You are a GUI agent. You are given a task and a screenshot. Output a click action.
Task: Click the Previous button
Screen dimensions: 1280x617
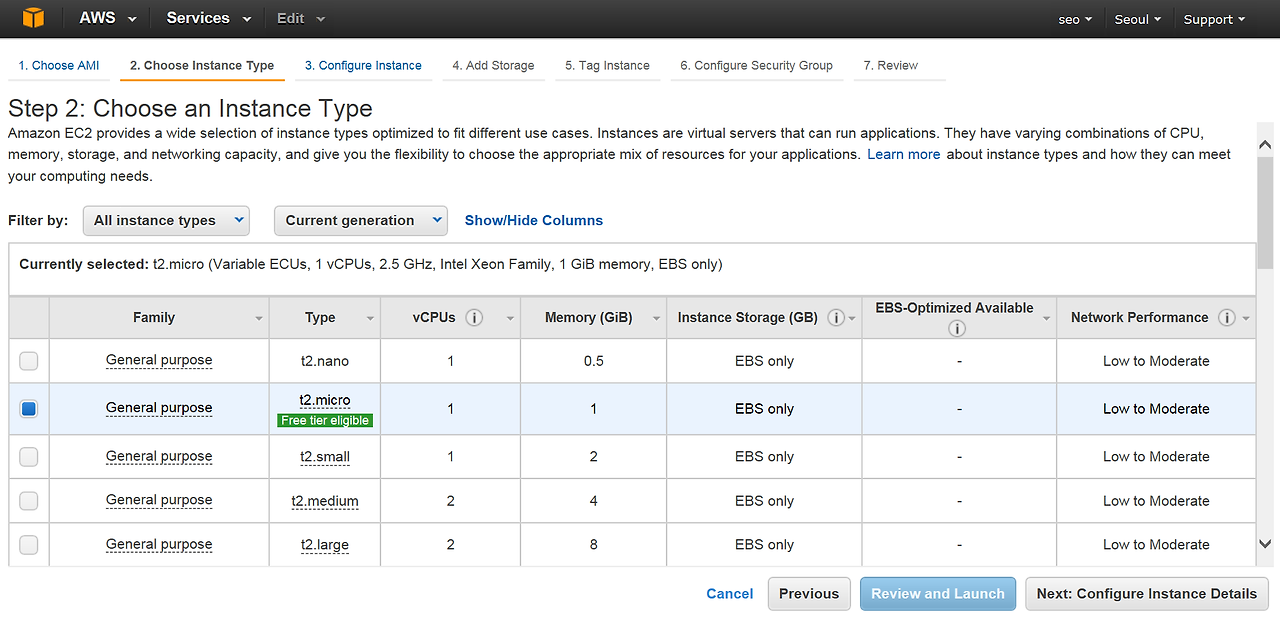click(x=809, y=594)
